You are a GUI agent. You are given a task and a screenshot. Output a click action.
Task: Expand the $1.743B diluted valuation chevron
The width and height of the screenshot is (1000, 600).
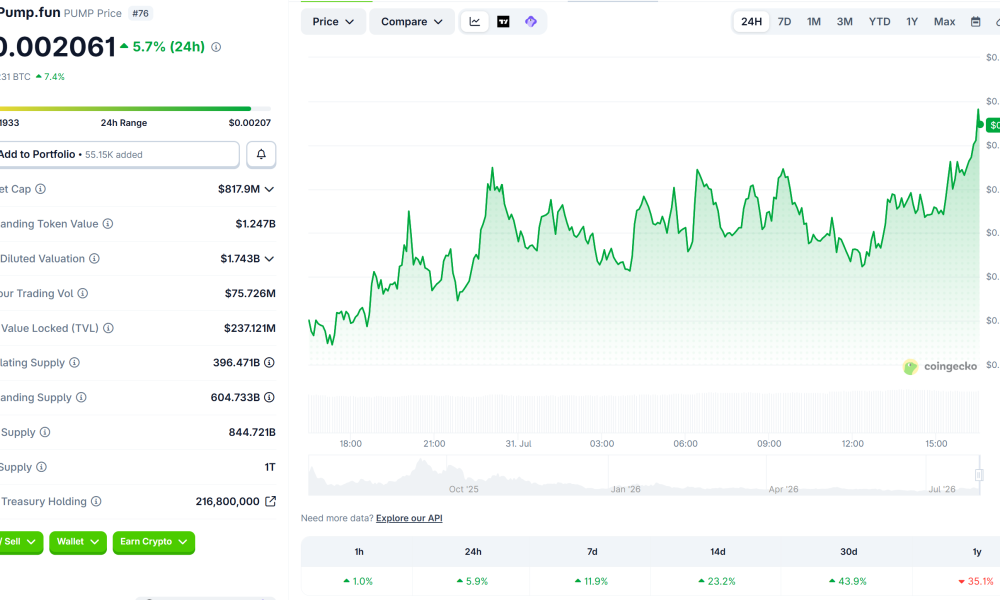pos(269,259)
